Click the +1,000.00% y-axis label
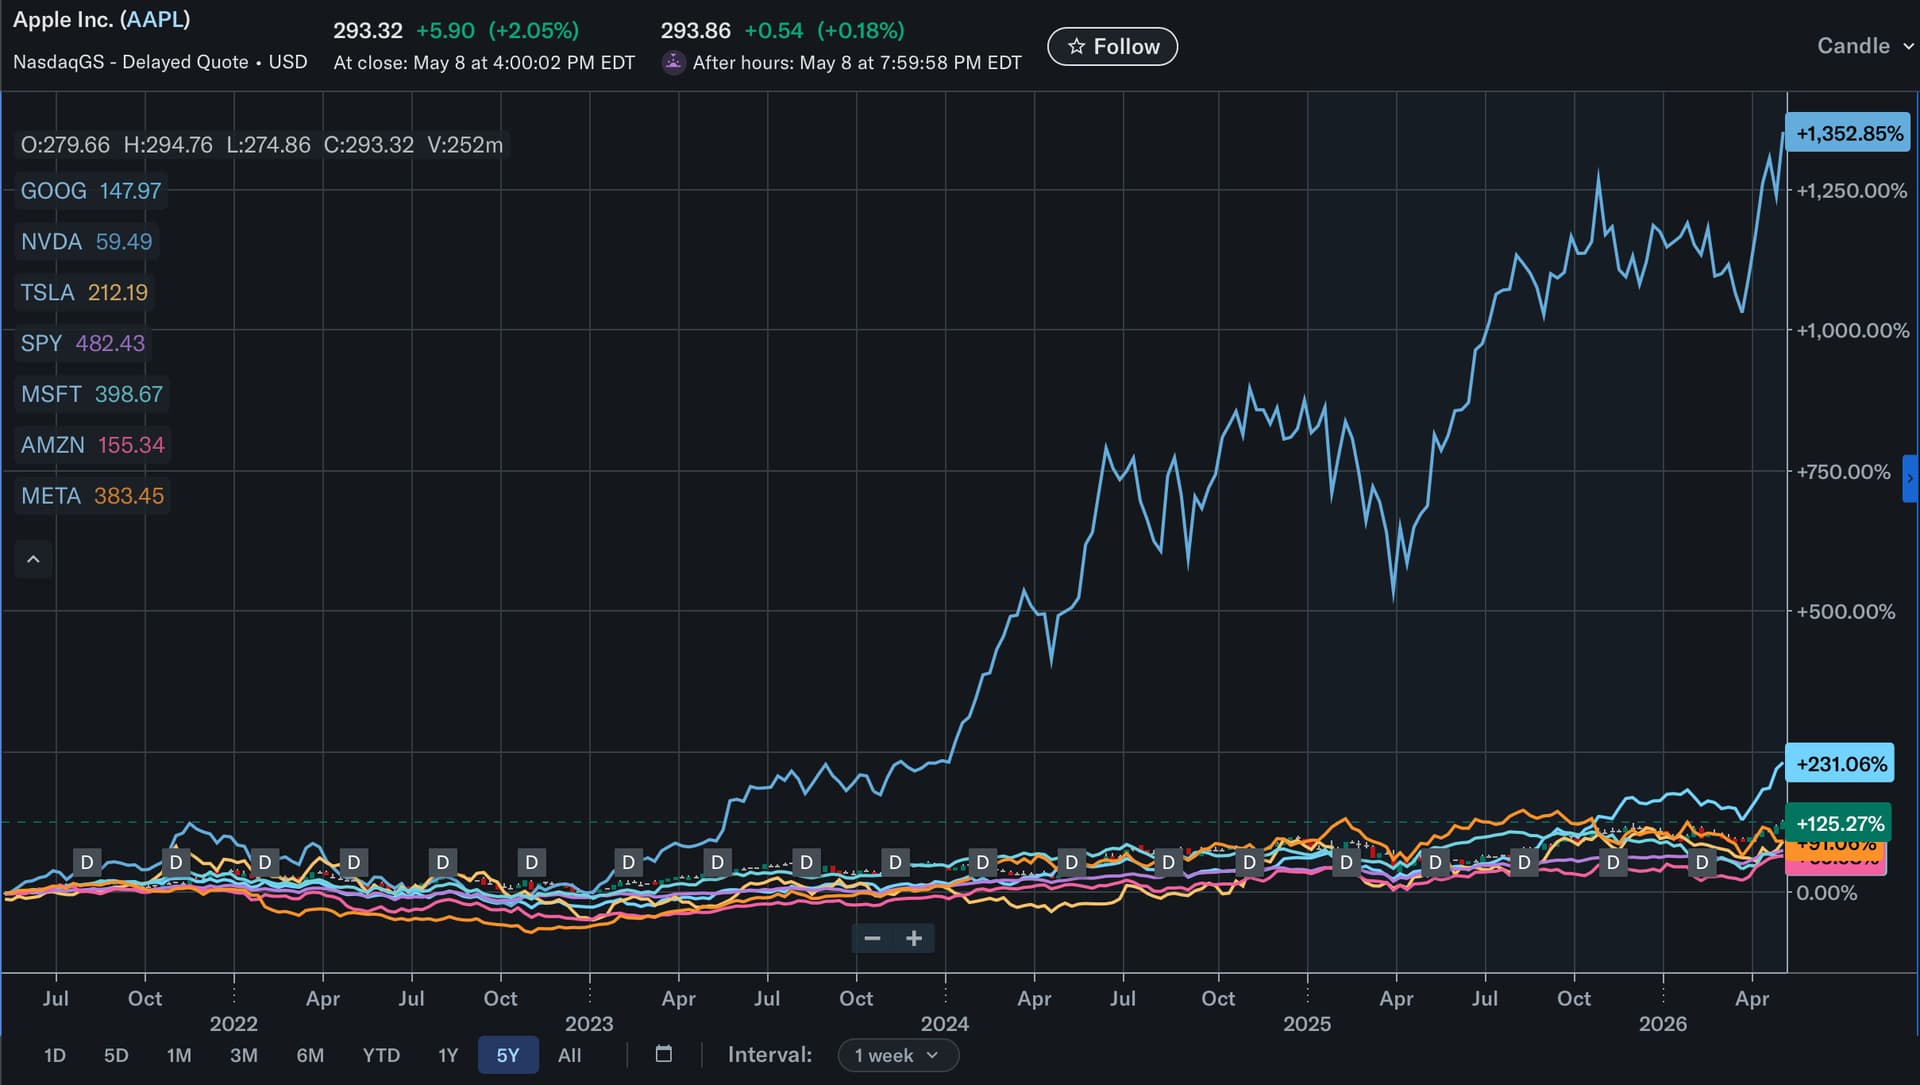Screen dimensions: 1920x1085 1853,331
